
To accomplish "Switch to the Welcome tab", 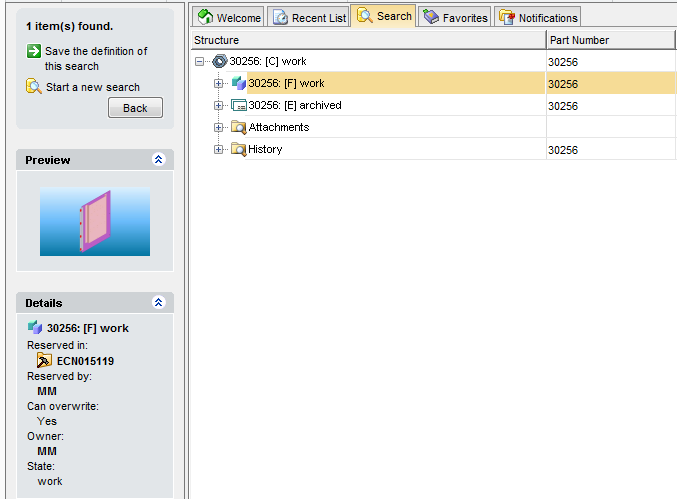I will [x=228, y=17].
